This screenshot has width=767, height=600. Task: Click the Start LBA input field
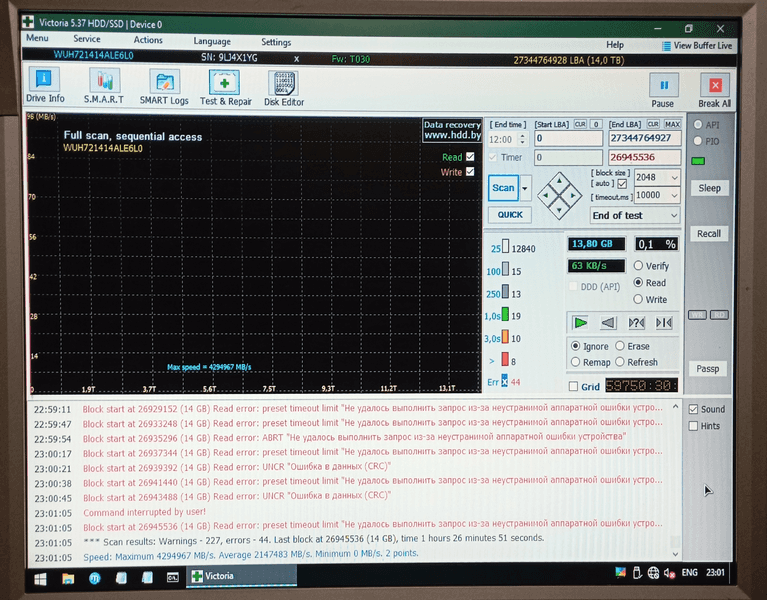[x=567, y=139]
